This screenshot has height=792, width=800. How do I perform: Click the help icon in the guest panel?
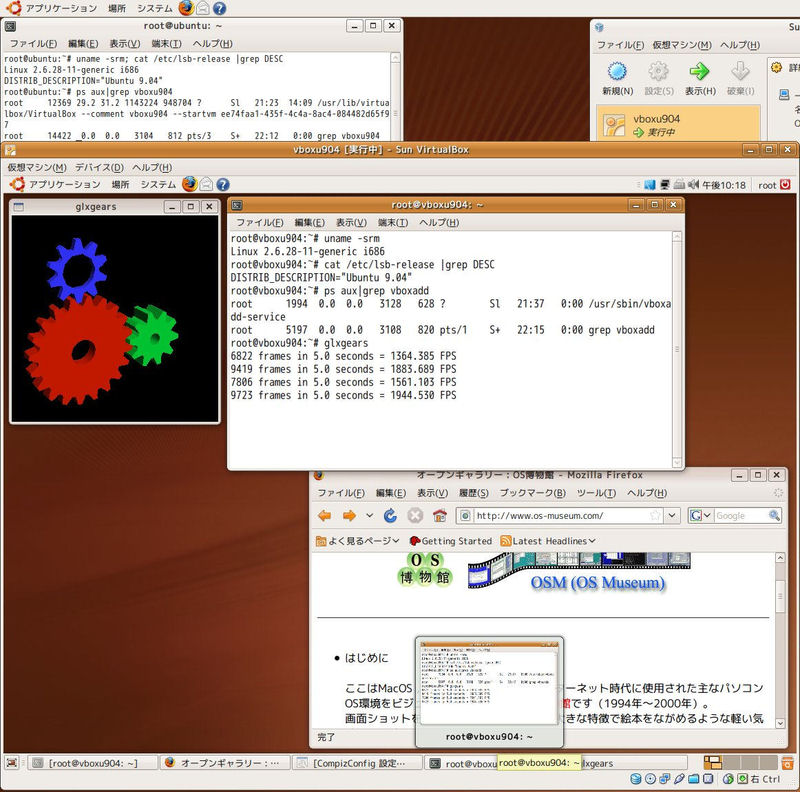coord(223,184)
